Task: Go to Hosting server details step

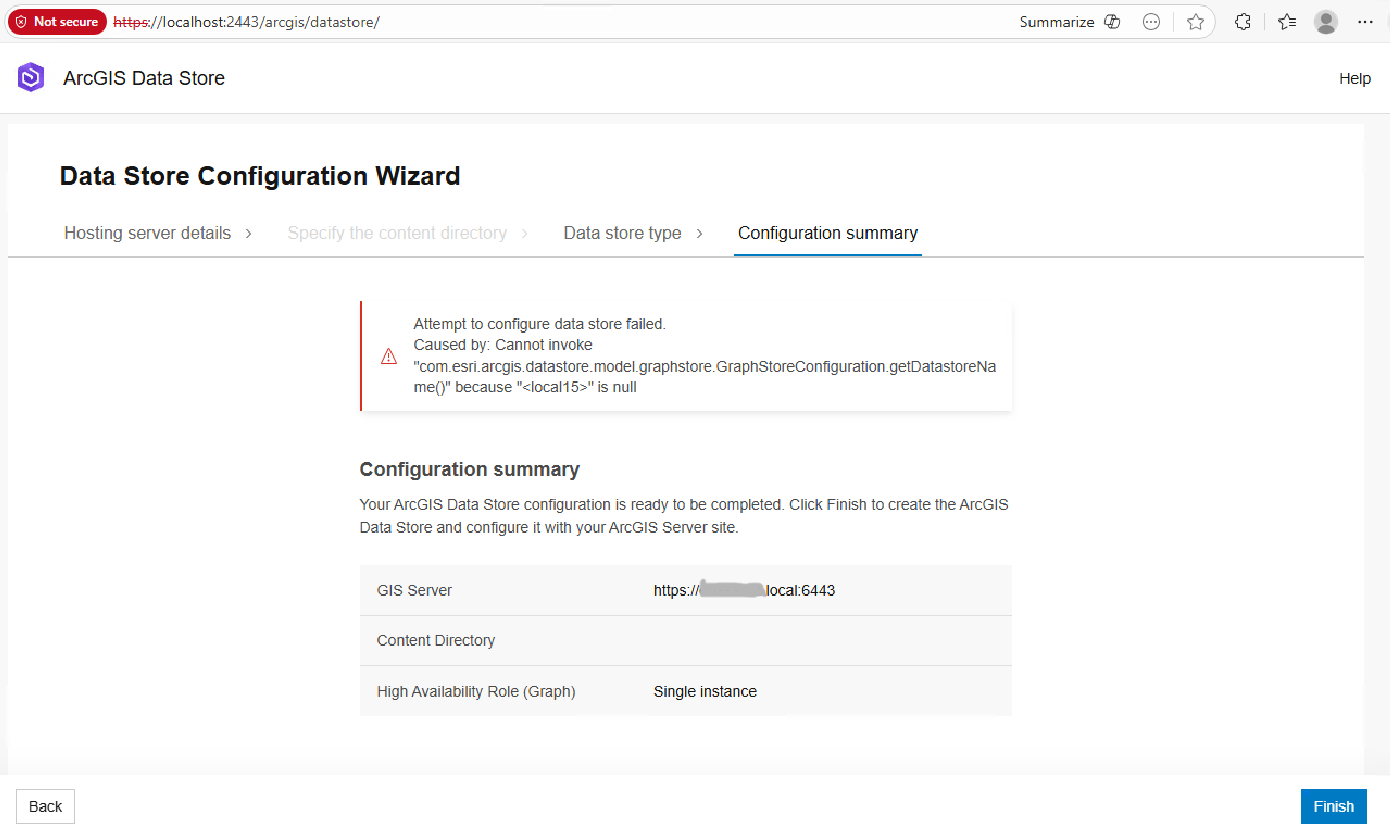Action: coord(148,233)
